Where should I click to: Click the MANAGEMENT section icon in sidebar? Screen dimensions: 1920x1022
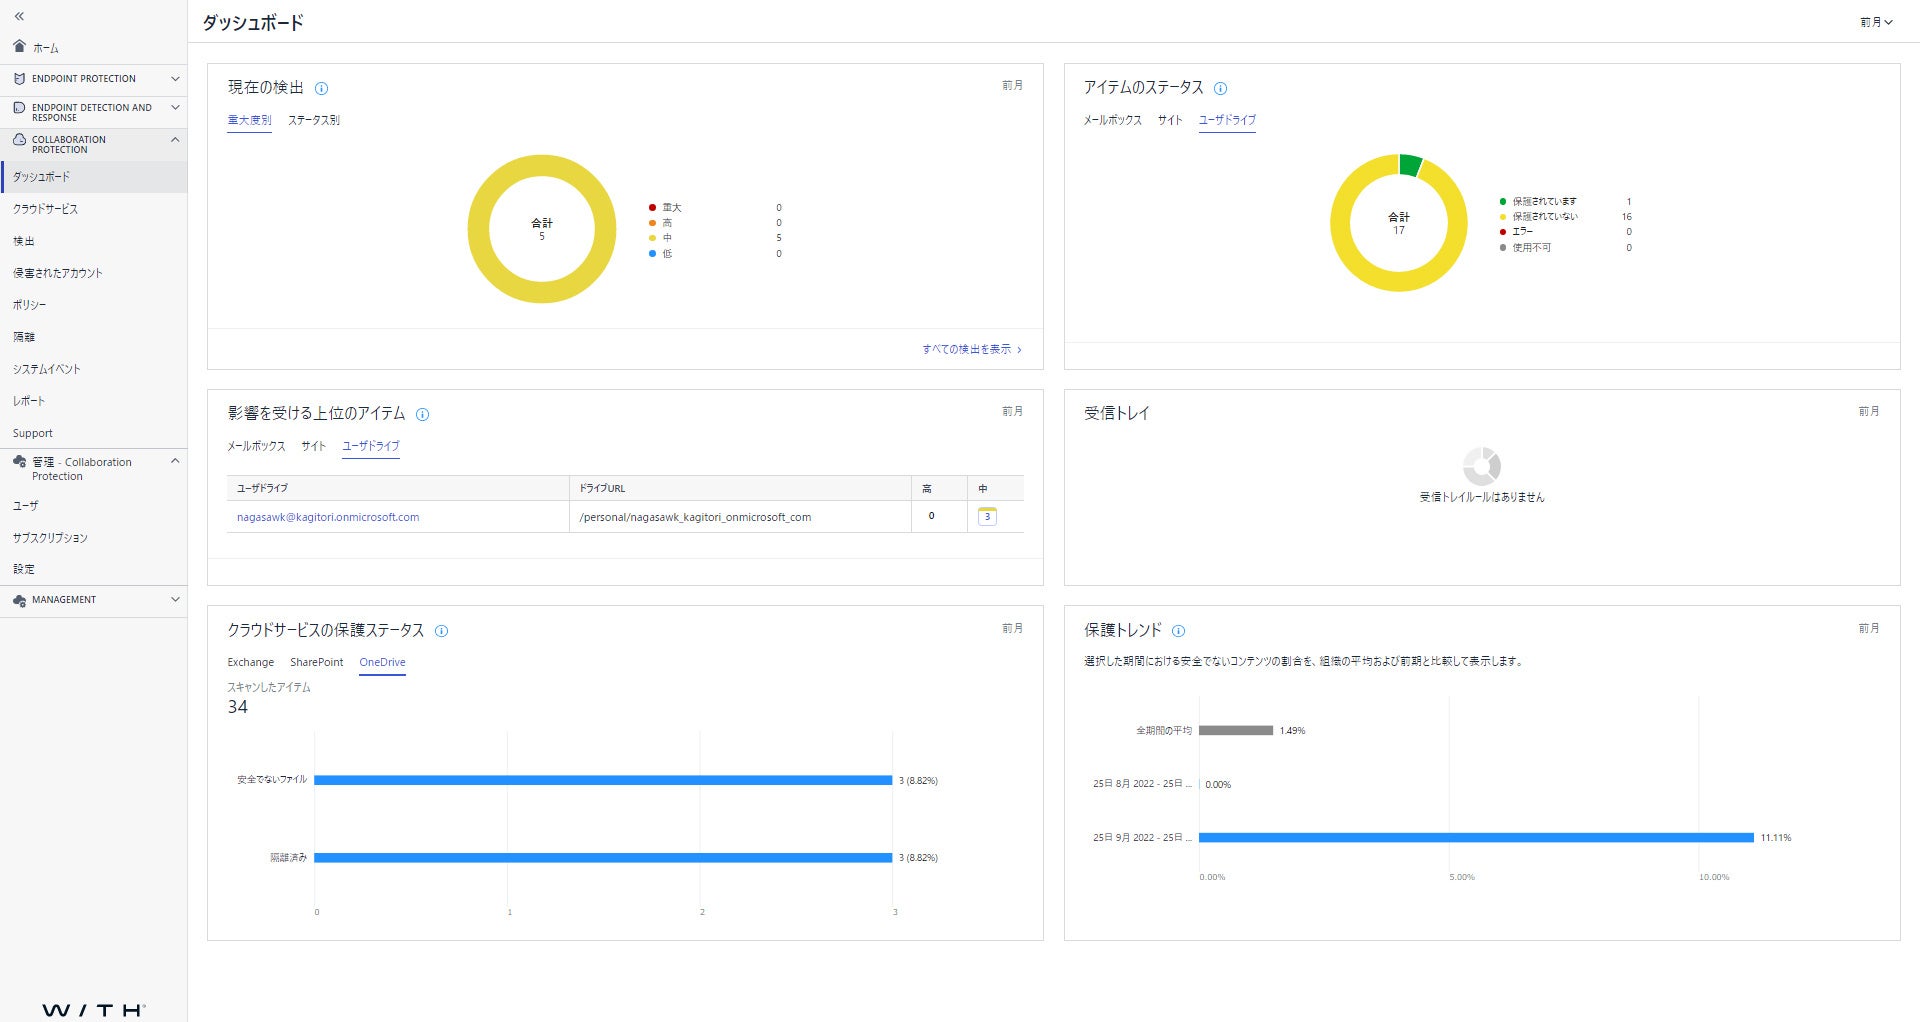point(20,600)
